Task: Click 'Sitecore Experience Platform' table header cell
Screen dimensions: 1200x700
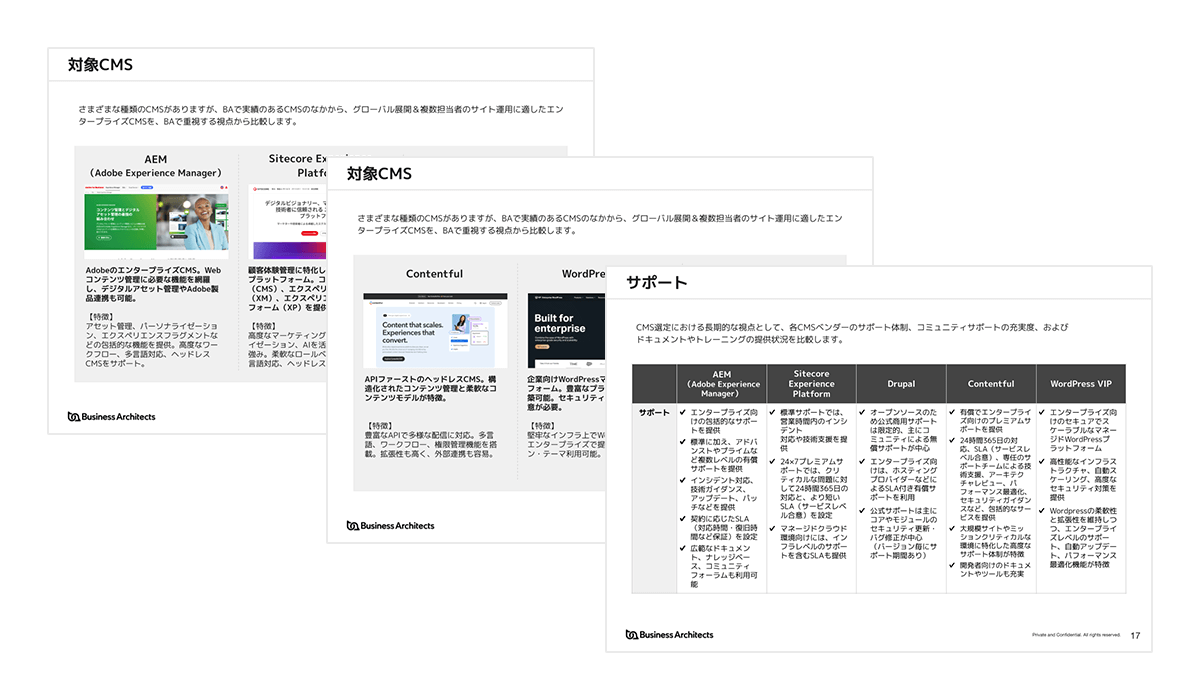Action: (811, 384)
